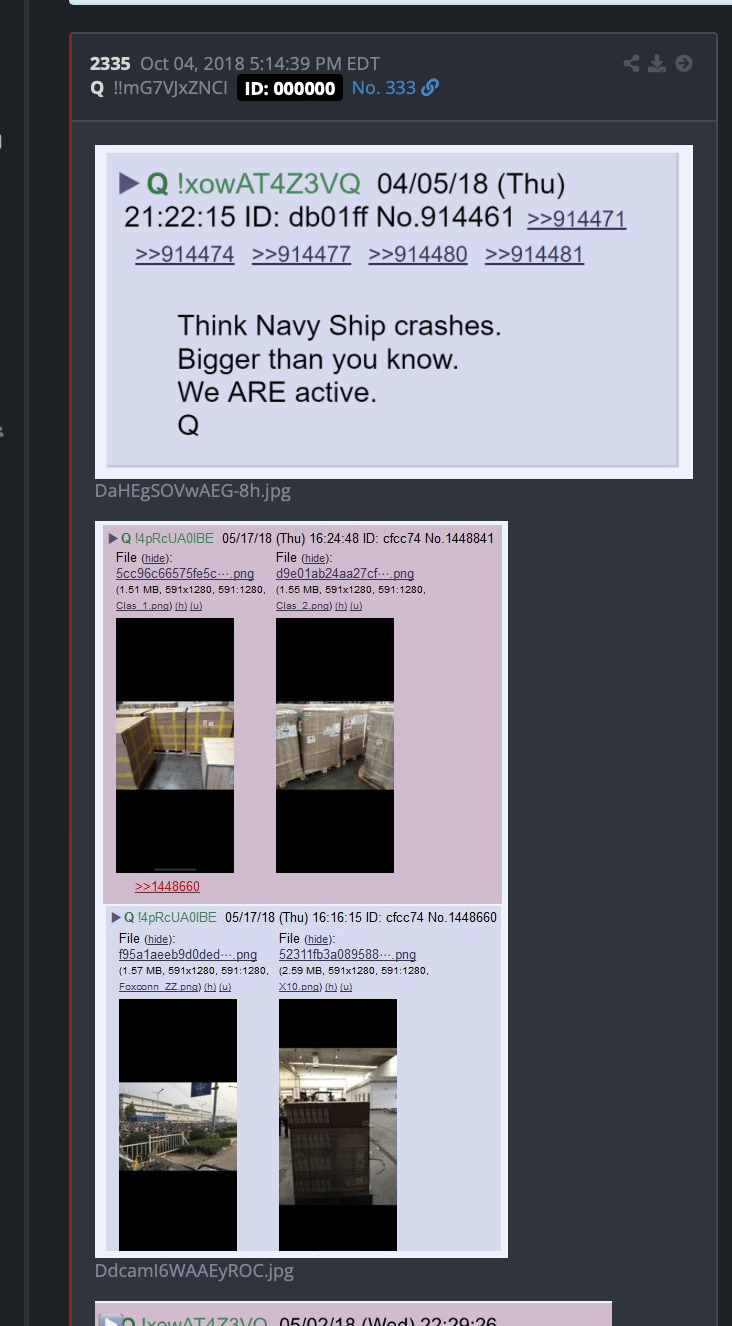Click the >>1448660 reply reference
The image size is (732, 1326).
[167, 887]
